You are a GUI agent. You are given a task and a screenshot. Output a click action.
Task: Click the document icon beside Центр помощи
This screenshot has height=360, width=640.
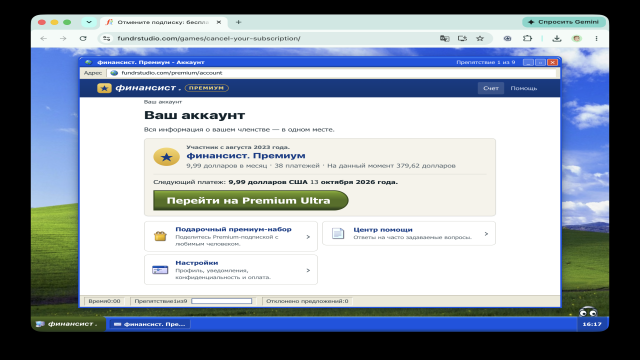pos(338,233)
